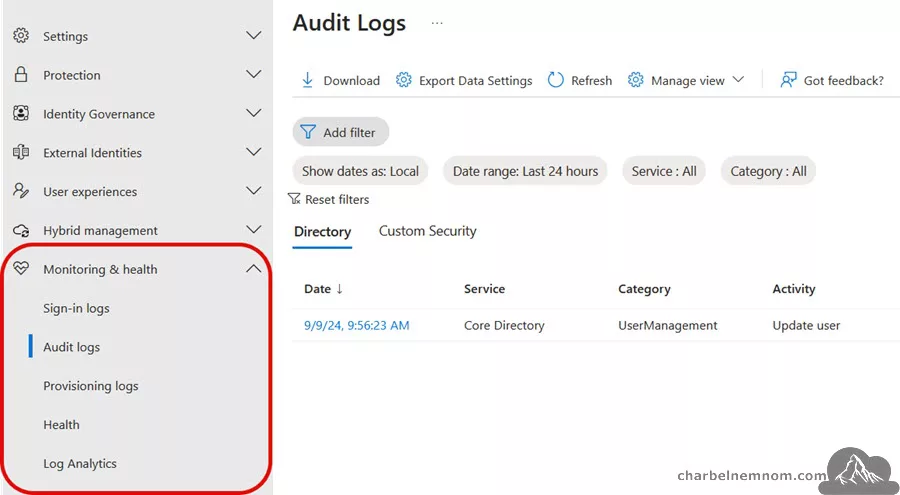Screen dimensions: 900x495
Task: Click the Got feedback? label
Action: click(843, 81)
